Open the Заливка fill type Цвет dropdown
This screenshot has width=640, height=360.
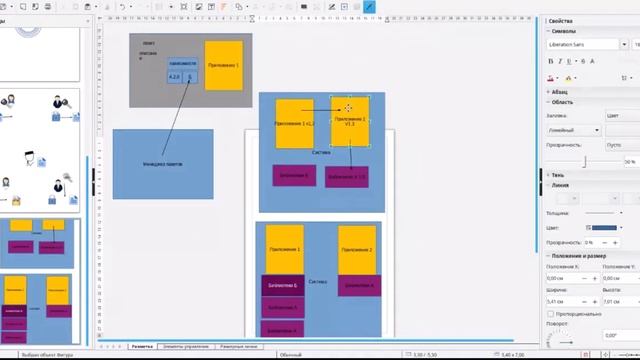[x=622, y=116]
